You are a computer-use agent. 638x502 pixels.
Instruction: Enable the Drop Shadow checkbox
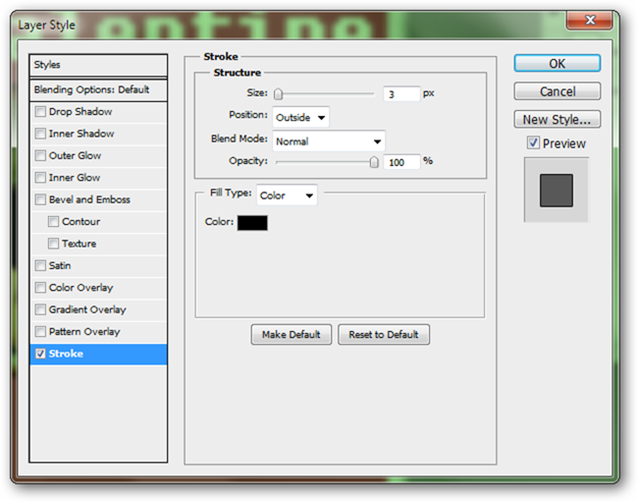pyautogui.click(x=40, y=111)
